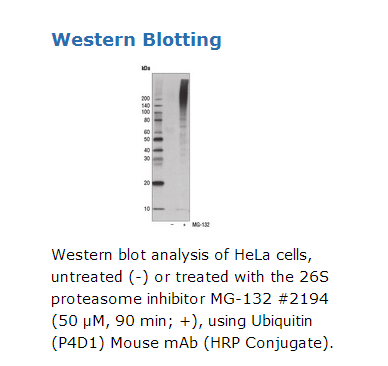Click the 10 kDa marker label

pyautogui.click(x=147, y=209)
